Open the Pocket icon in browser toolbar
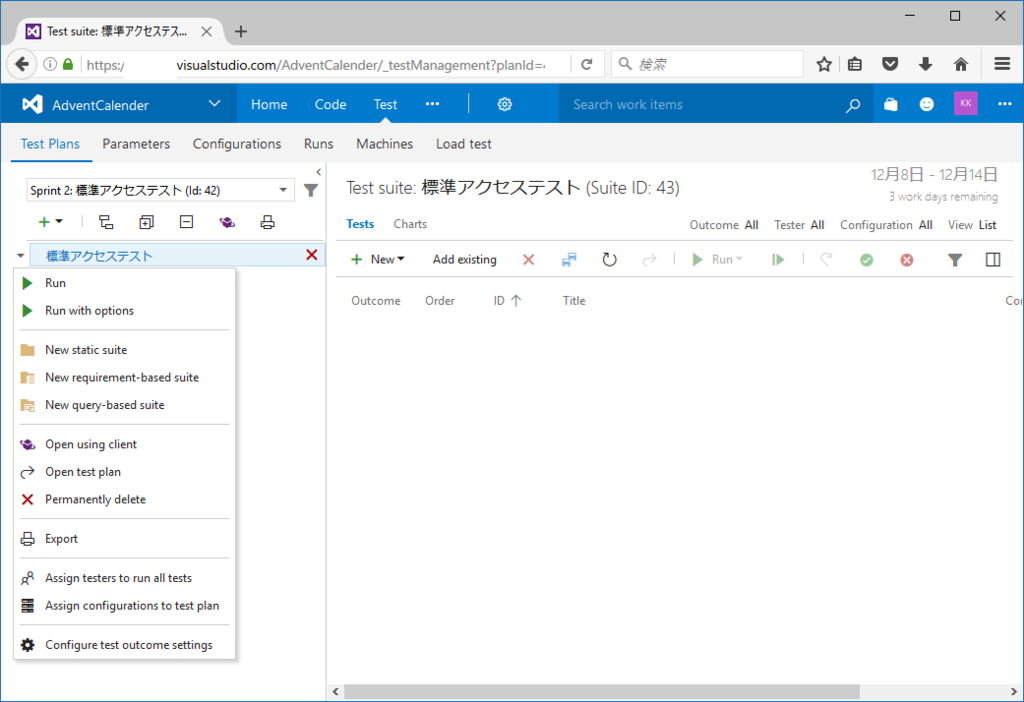Image resolution: width=1024 pixels, height=702 pixels. (890, 64)
